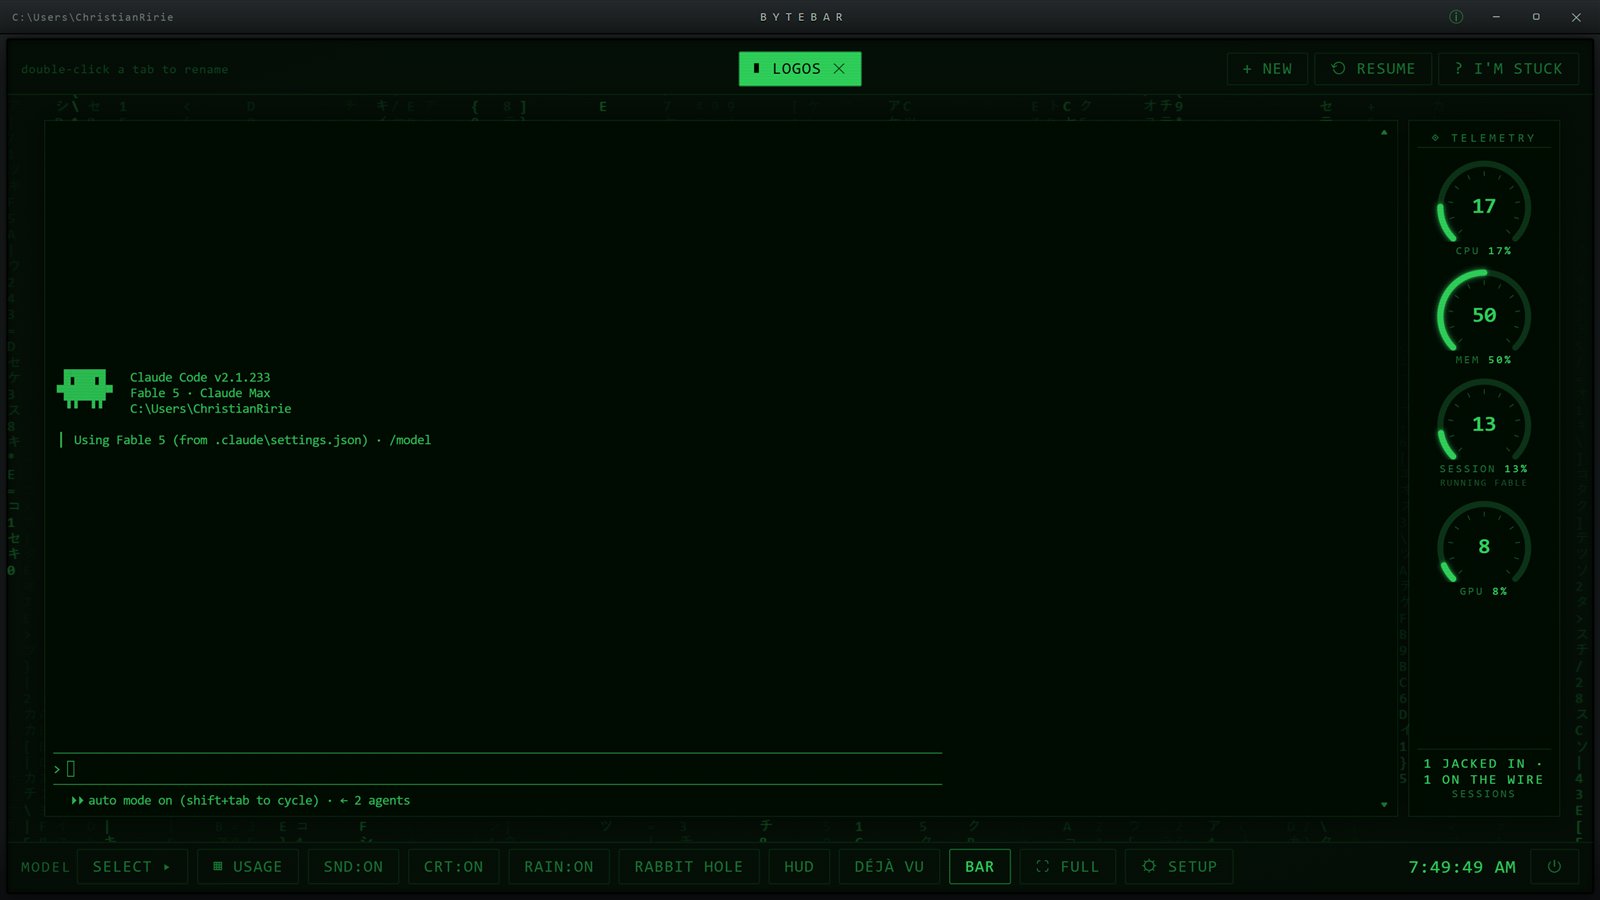Image resolution: width=1600 pixels, height=900 pixels.
Task: Click the 'RUNNING FABLE' label under session
Action: pyautogui.click(x=1483, y=483)
